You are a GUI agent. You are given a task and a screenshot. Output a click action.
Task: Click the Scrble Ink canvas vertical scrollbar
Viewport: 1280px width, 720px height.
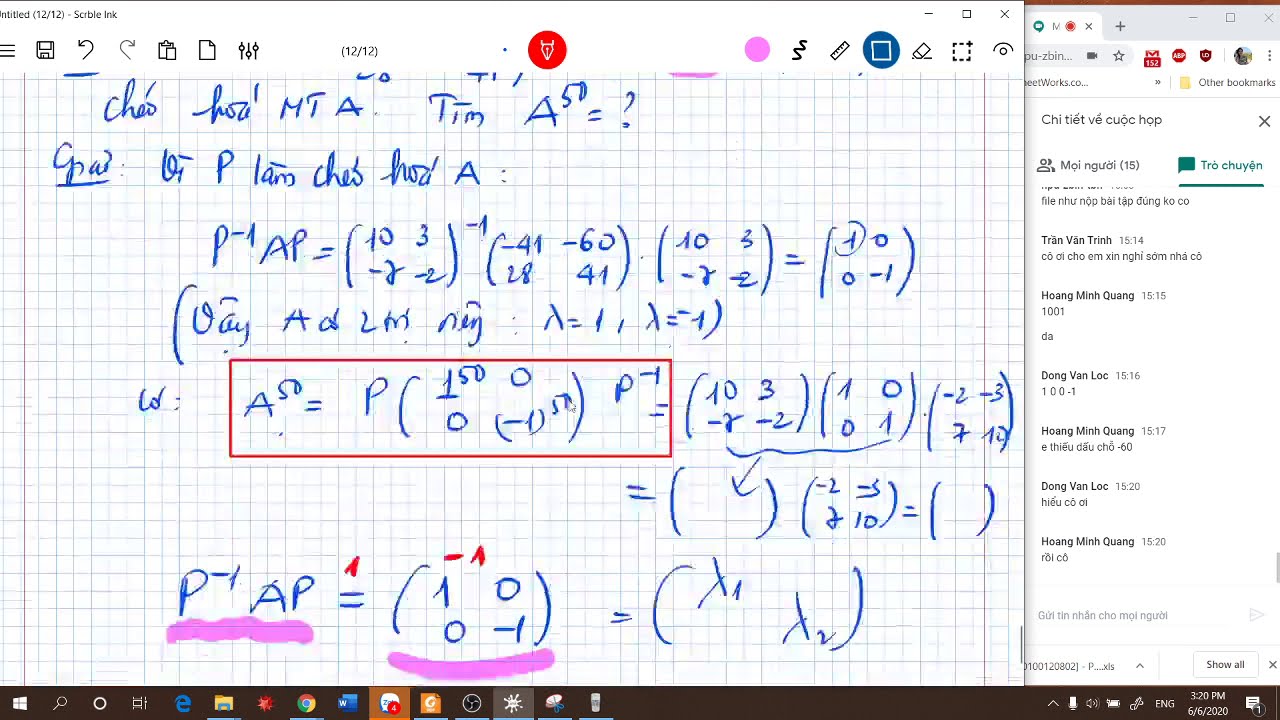[1021, 643]
